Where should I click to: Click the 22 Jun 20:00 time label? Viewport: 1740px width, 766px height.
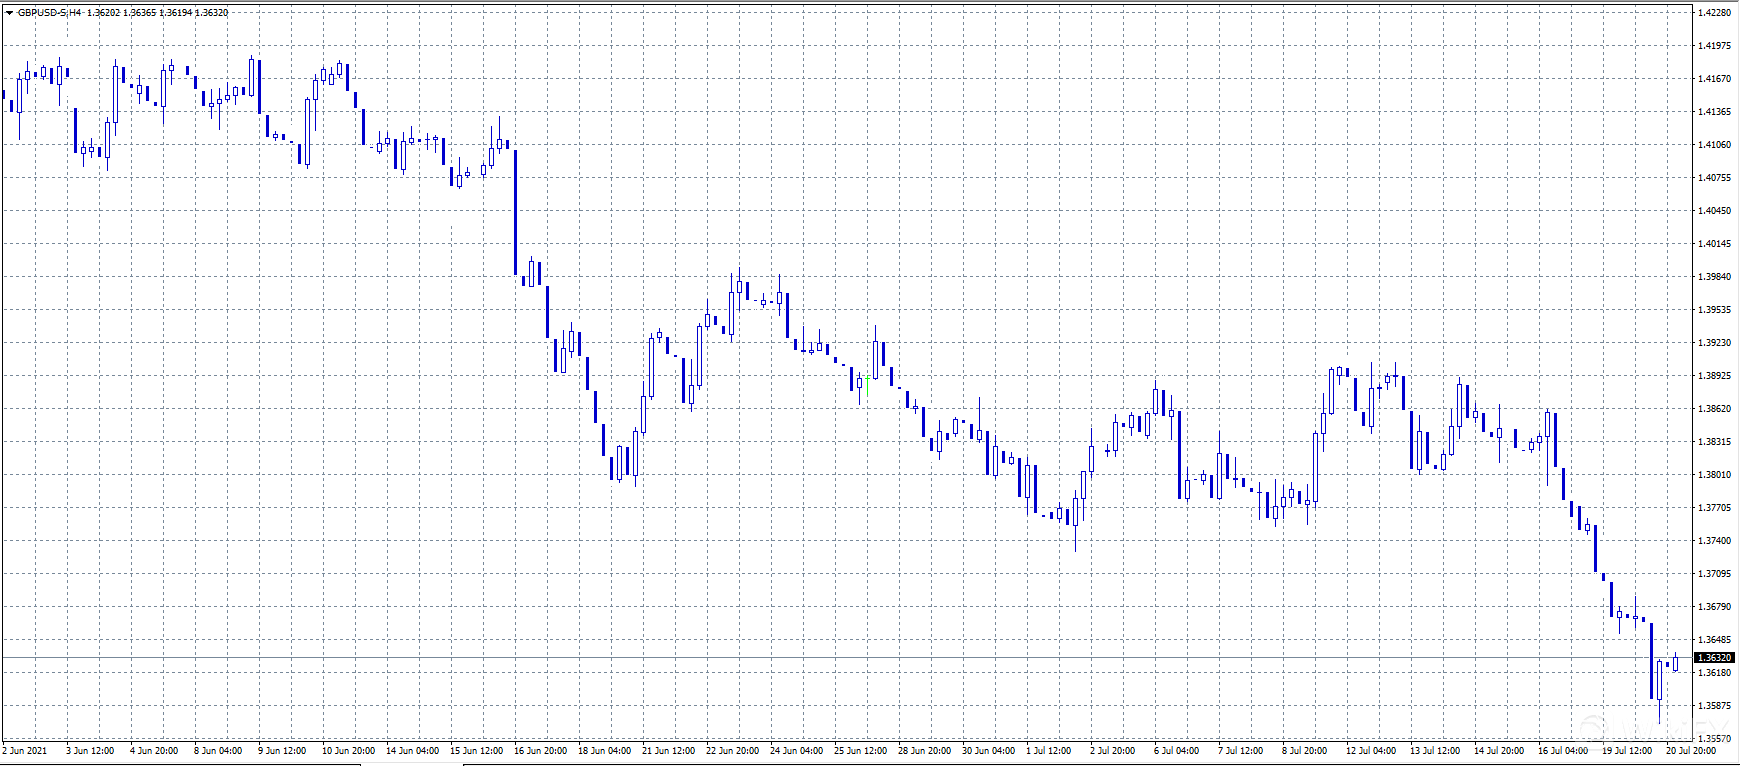[732, 751]
